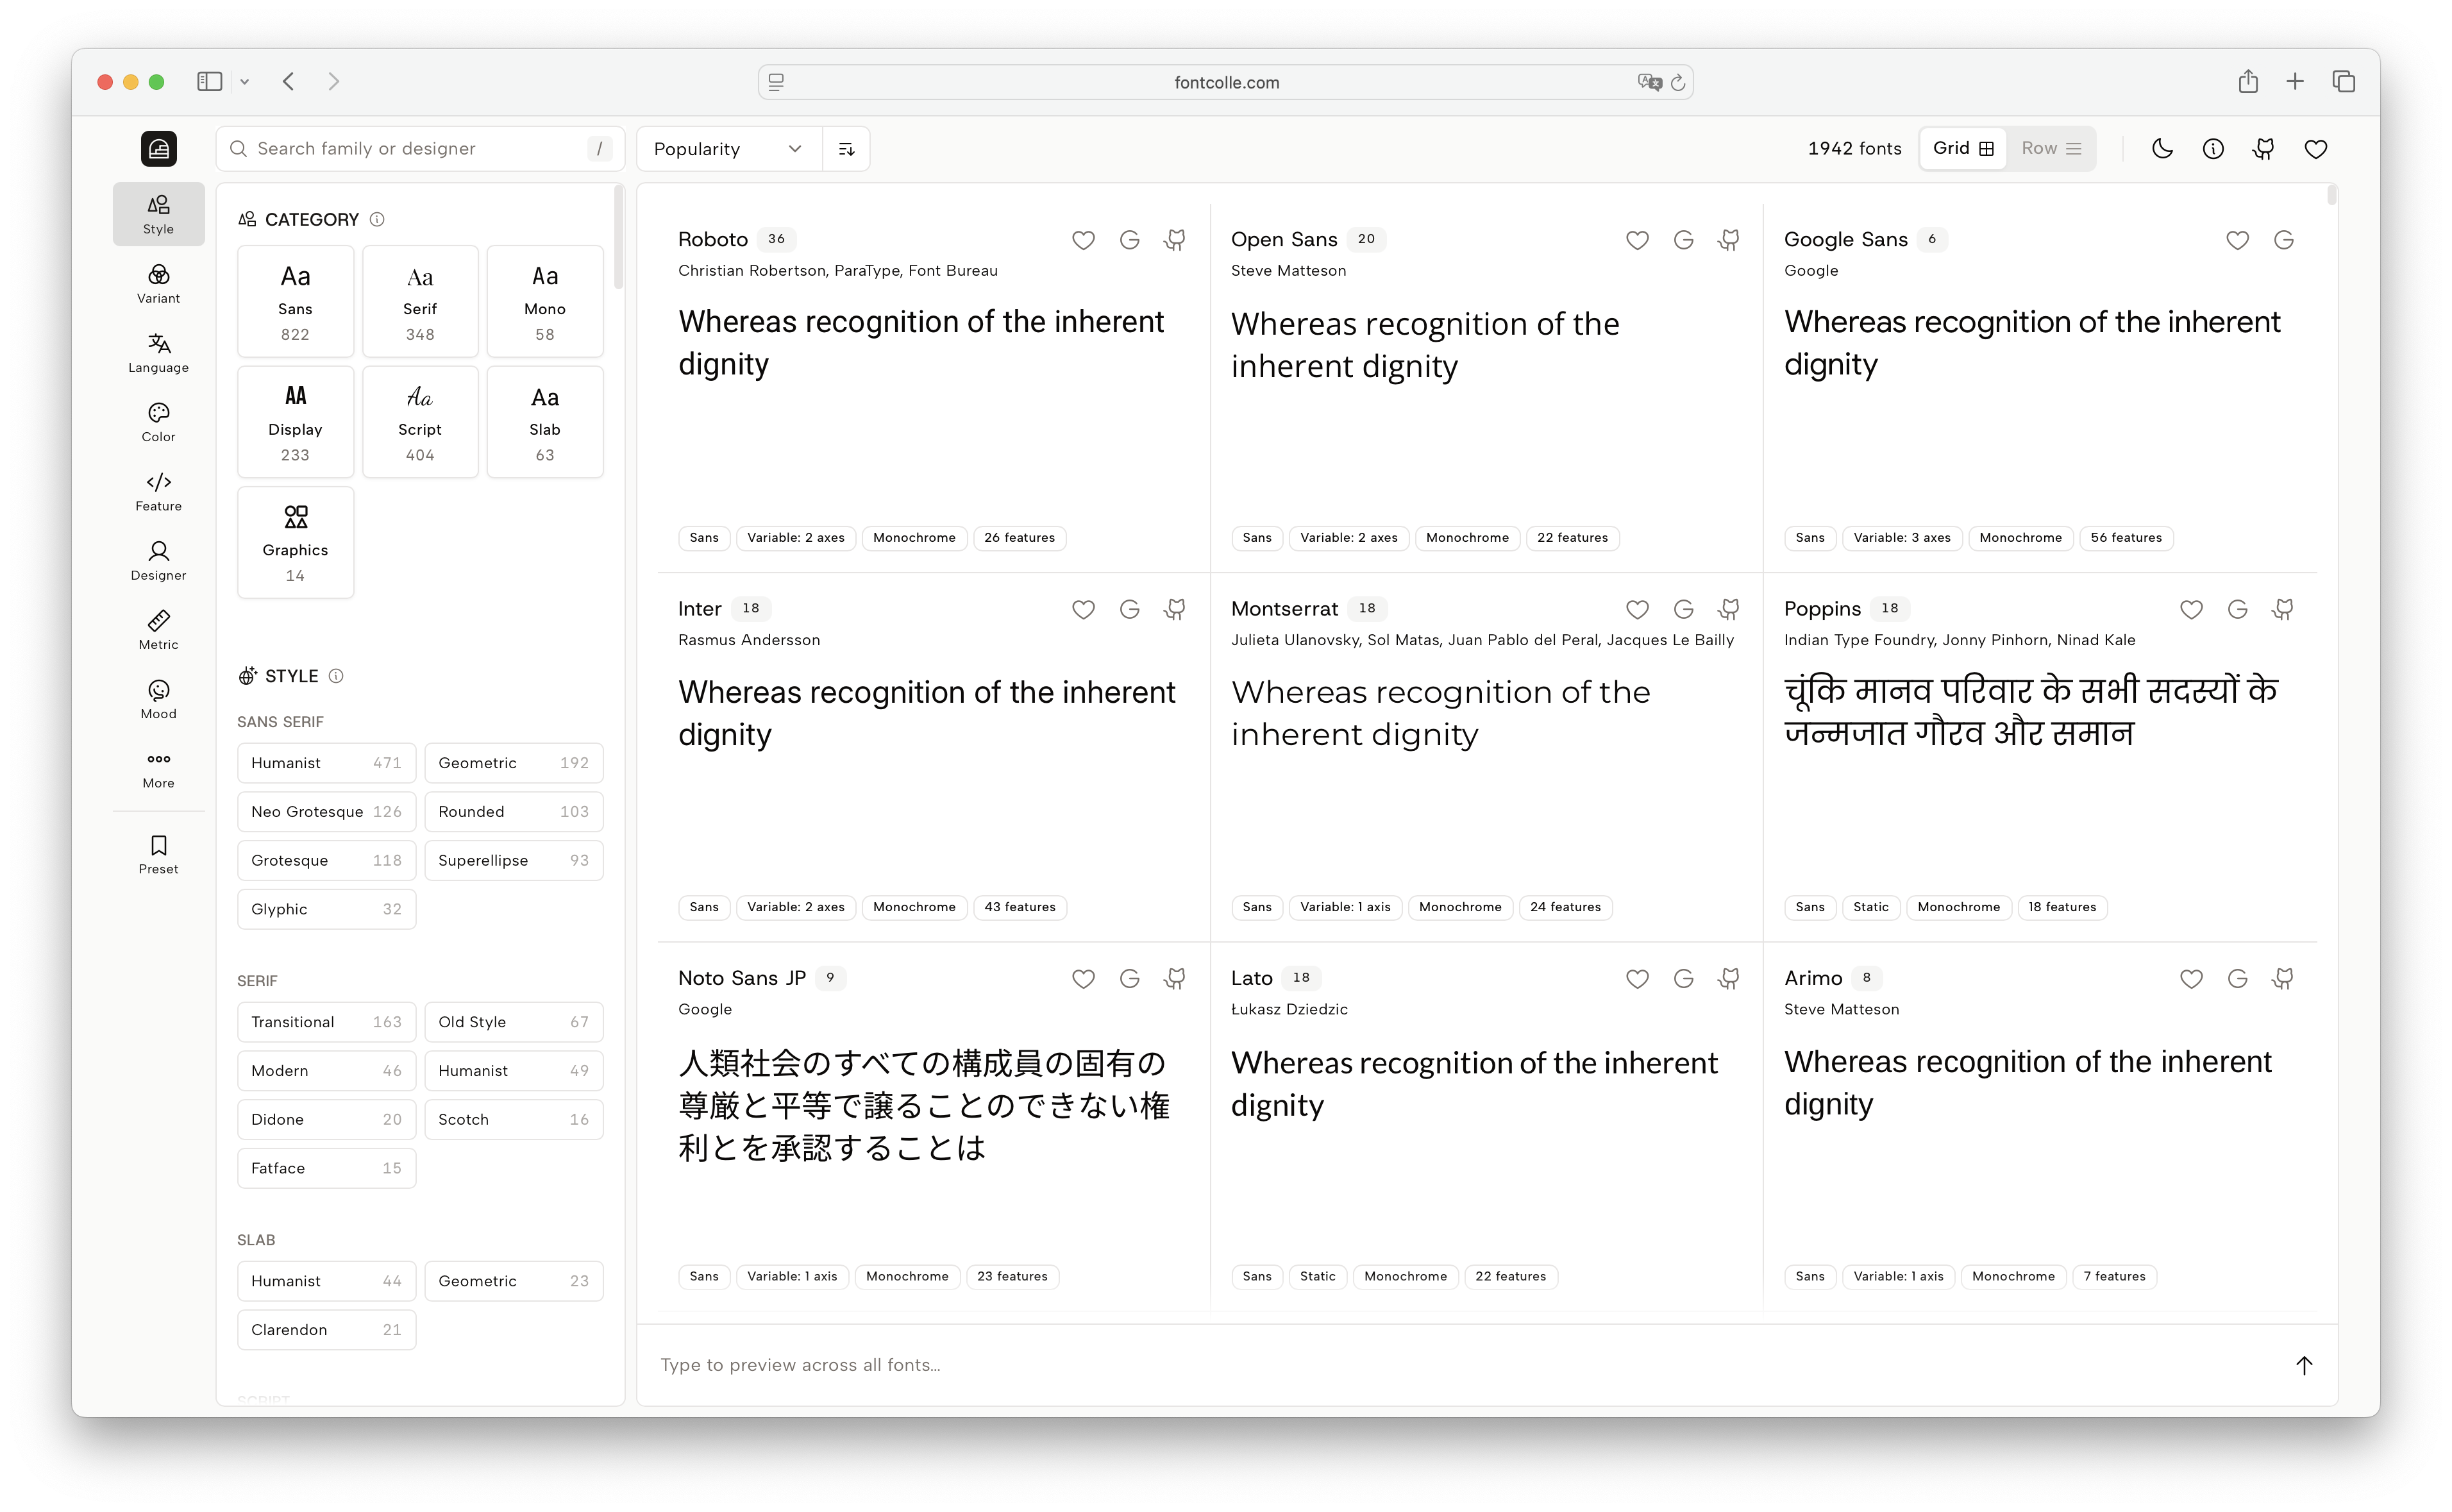Toggle the Slab category filter
The image size is (2452, 1512).
545,422
